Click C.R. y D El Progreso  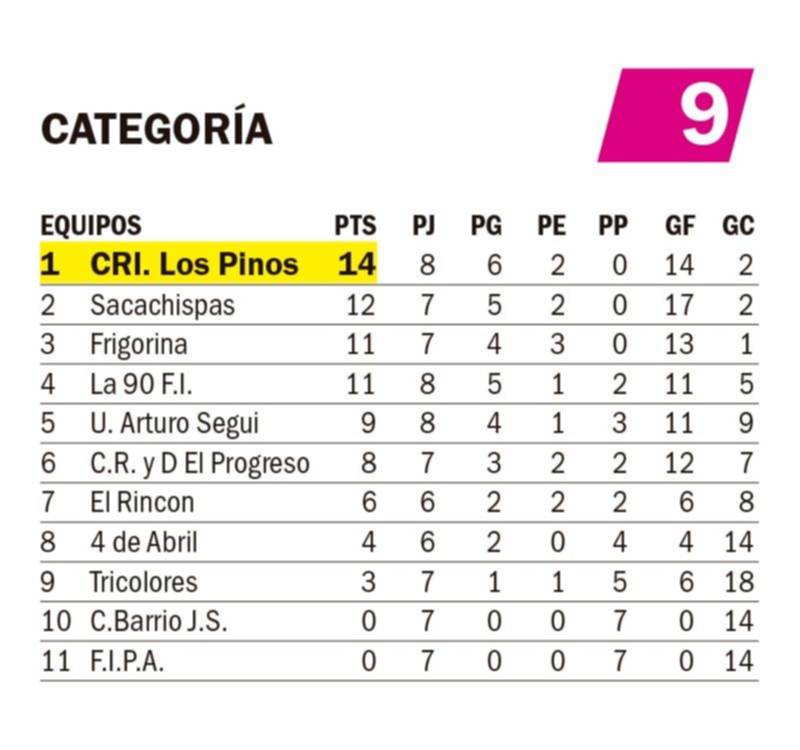click(200, 464)
